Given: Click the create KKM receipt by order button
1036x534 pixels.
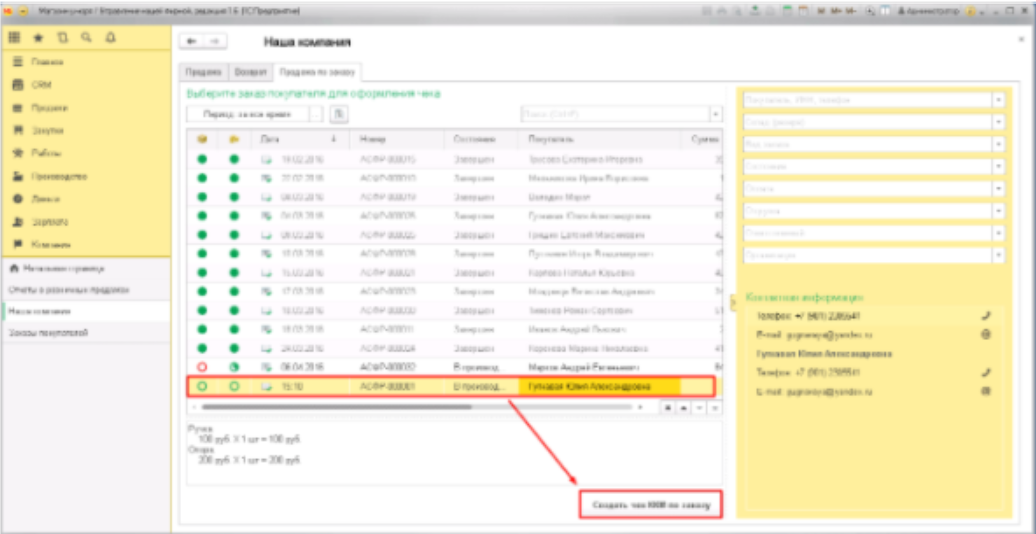Looking at the screenshot, I should [650, 506].
